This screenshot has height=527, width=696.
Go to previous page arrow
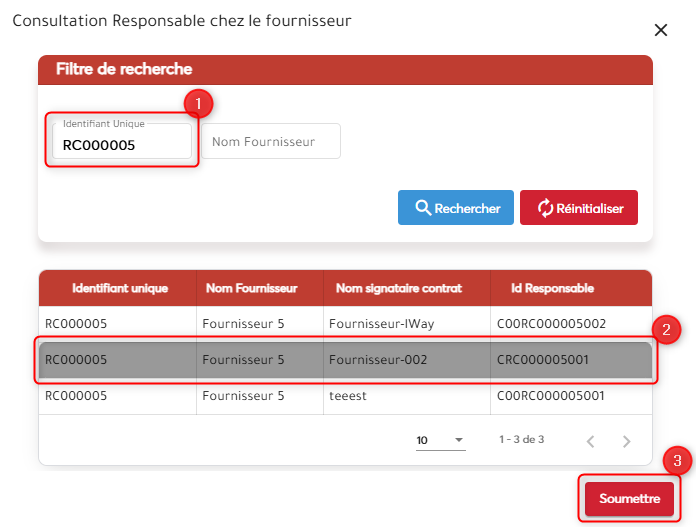tap(590, 440)
